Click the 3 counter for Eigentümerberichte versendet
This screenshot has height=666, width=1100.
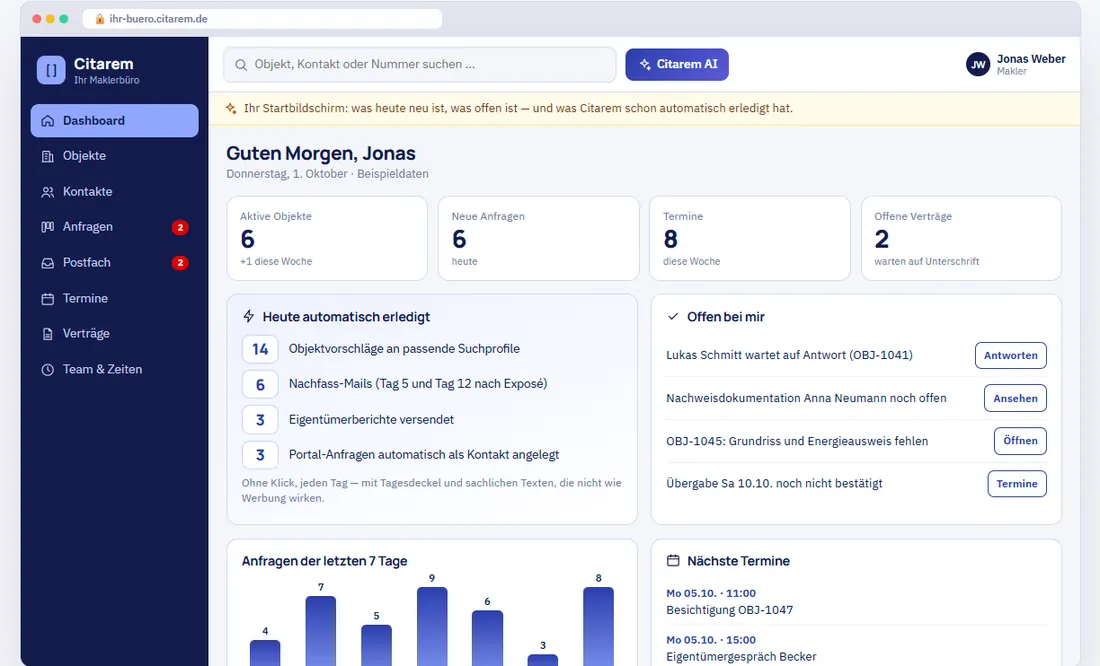(x=260, y=420)
